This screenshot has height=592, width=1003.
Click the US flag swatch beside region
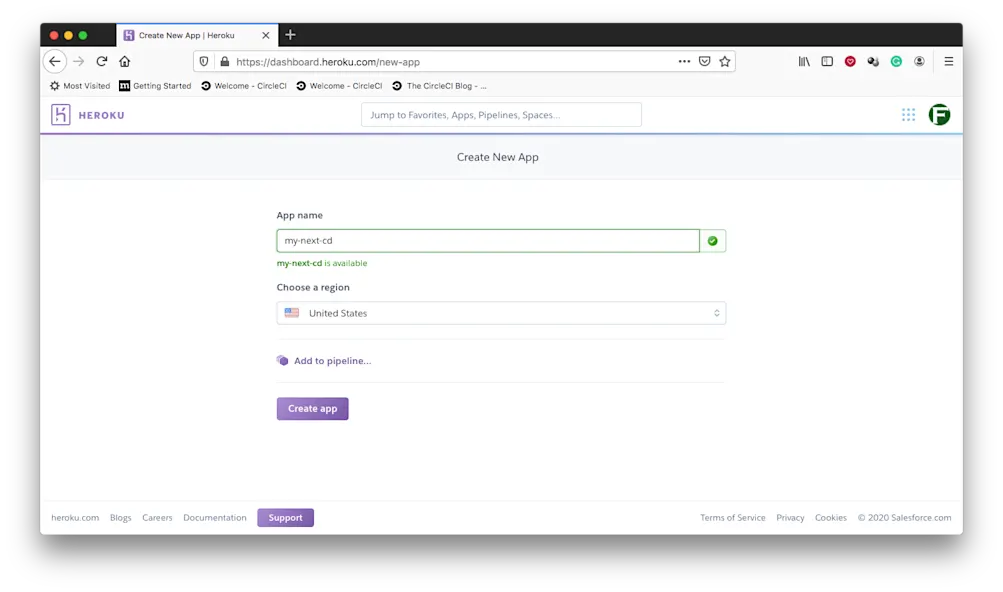point(290,312)
